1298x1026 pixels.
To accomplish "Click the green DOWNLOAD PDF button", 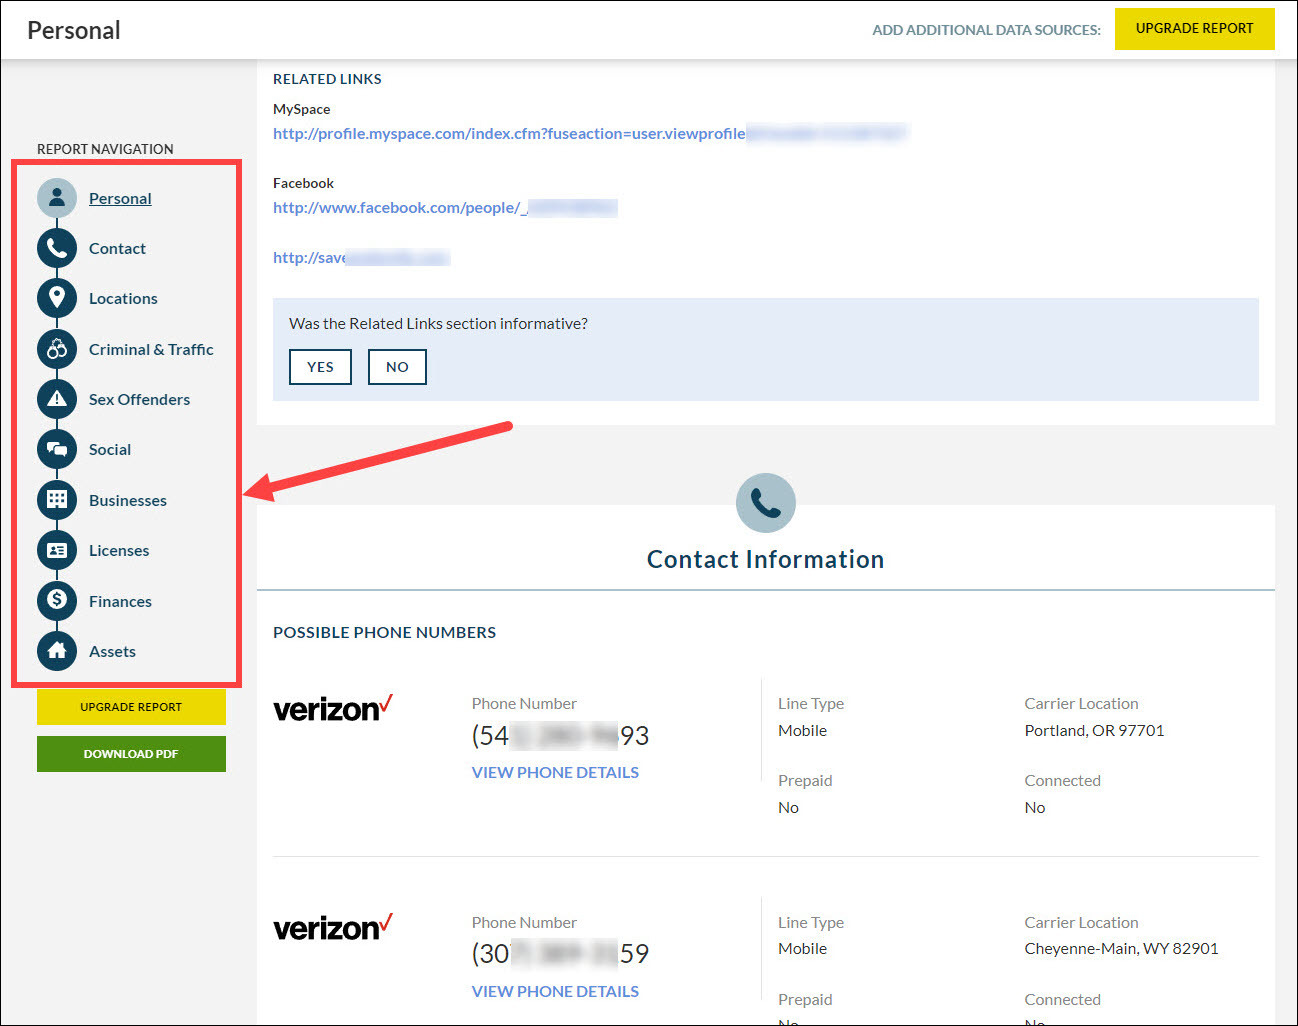I will point(131,754).
